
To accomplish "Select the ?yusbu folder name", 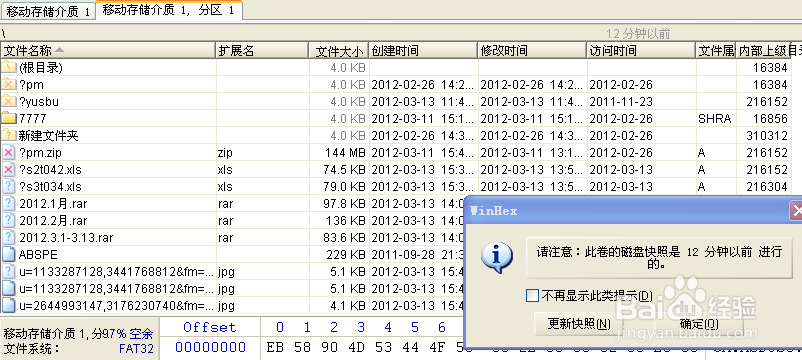I will 39,101.
